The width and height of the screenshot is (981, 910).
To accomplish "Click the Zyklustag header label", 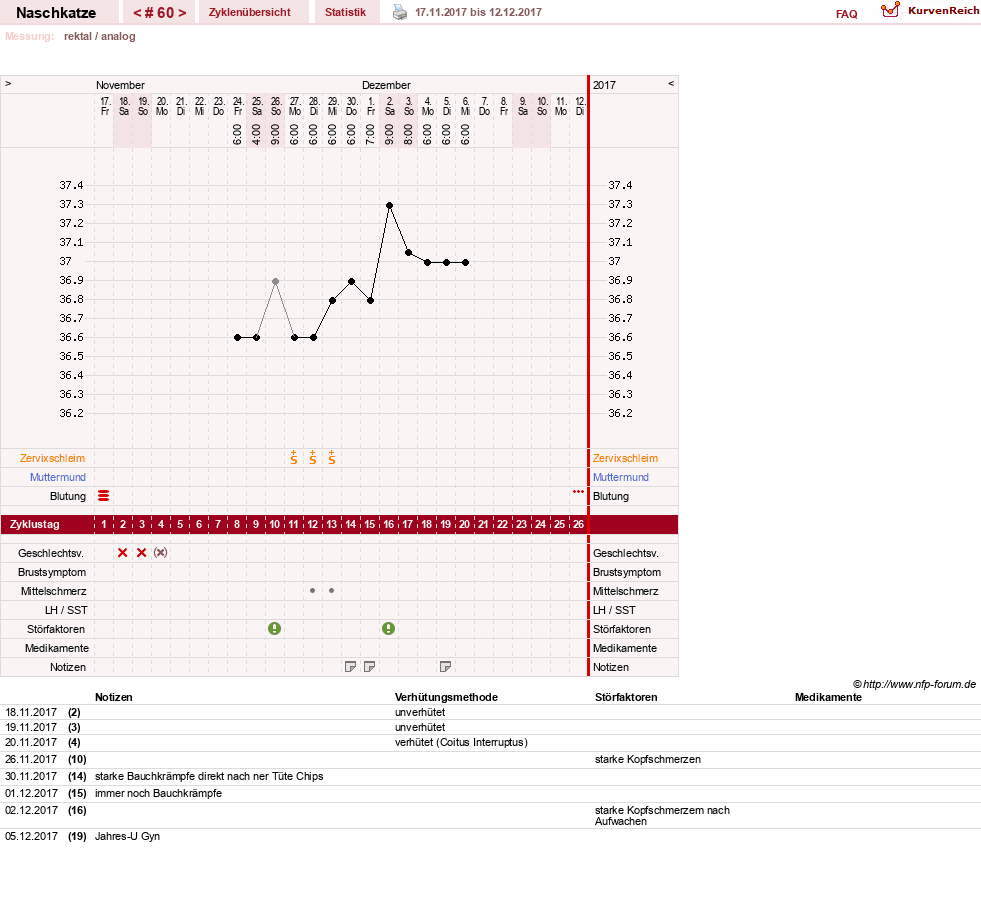I will coord(34,525).
